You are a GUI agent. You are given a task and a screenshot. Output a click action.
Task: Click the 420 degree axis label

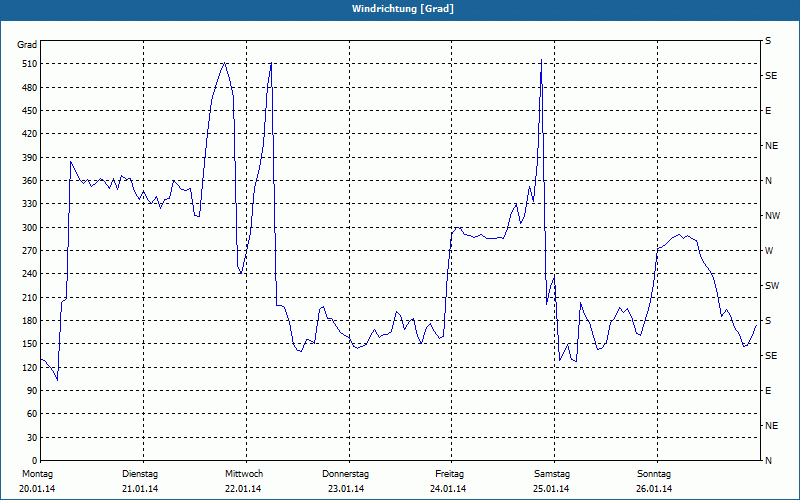(x=30, y=134)
